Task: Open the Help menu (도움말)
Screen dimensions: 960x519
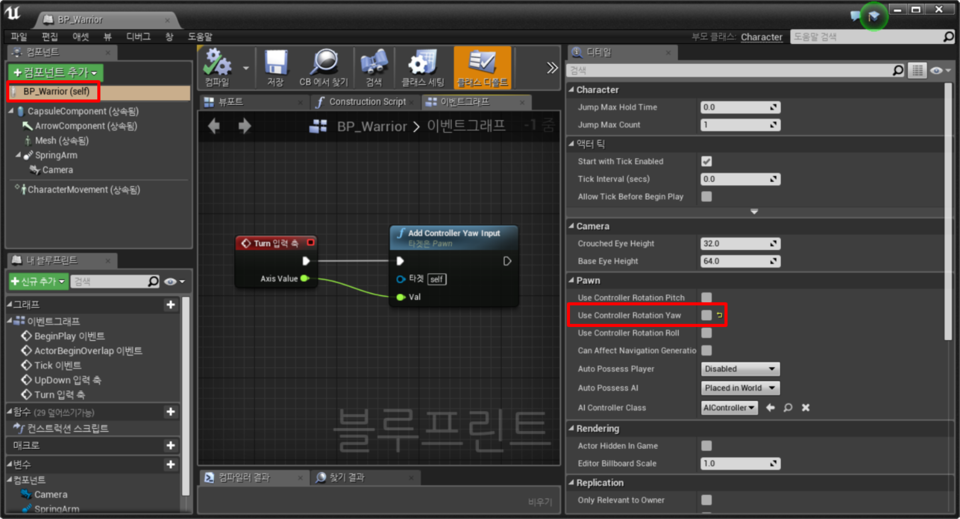Action: [x=200, y=37]
